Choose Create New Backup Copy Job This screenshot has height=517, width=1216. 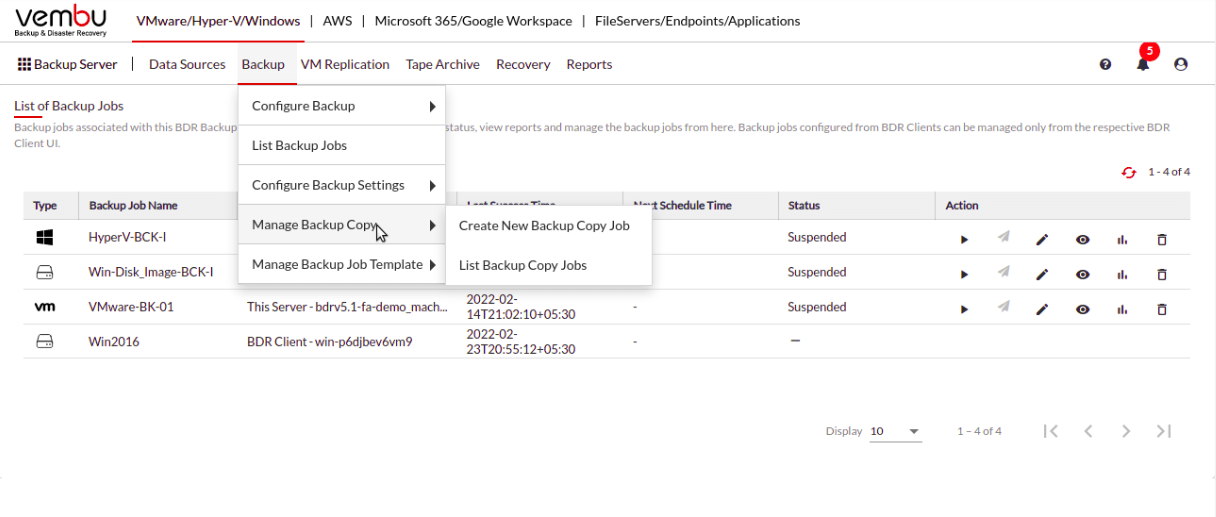[544, 225]
